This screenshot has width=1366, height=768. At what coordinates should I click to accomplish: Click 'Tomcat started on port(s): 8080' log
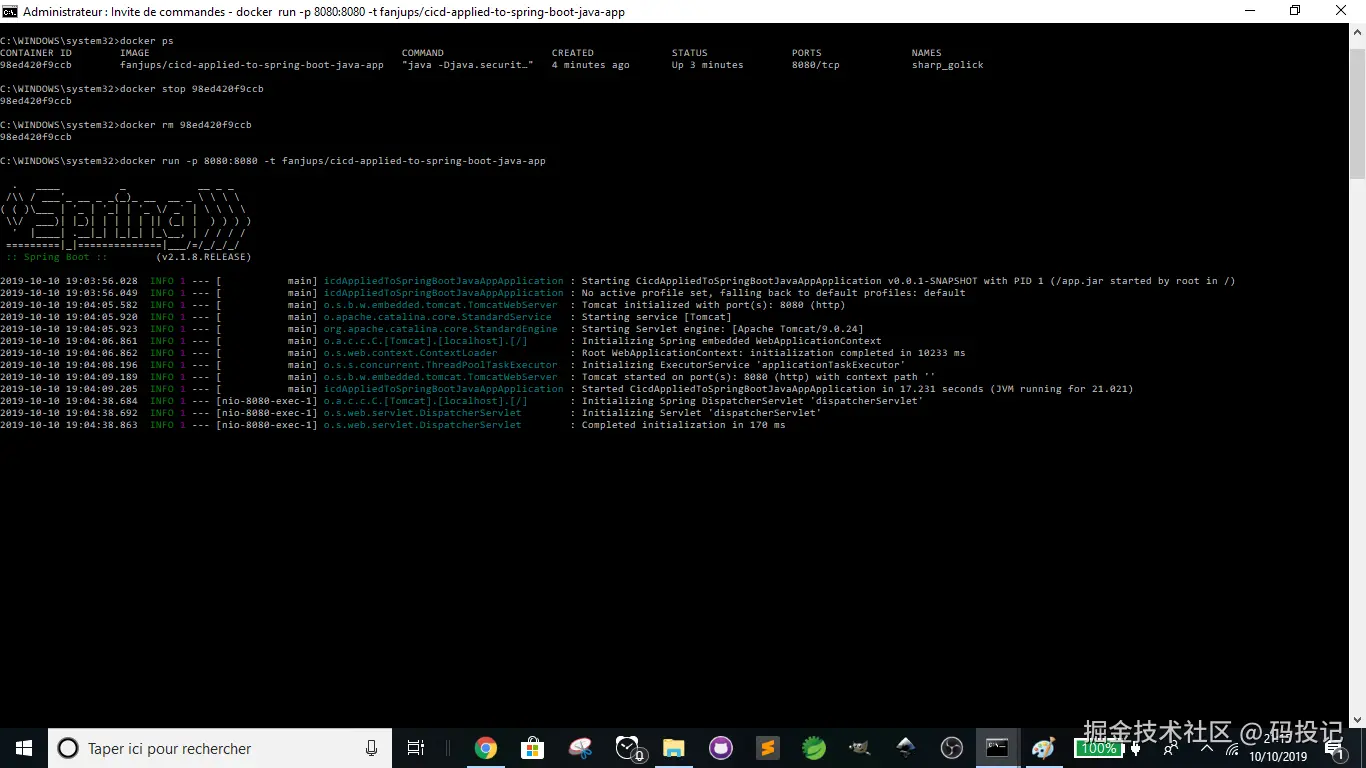(x=759, y=377)
